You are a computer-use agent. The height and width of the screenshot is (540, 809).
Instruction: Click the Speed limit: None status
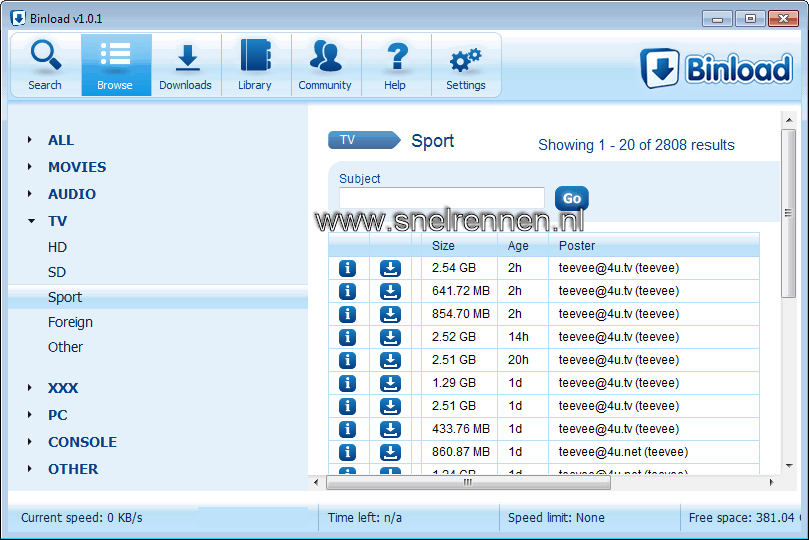click(556, 517)
